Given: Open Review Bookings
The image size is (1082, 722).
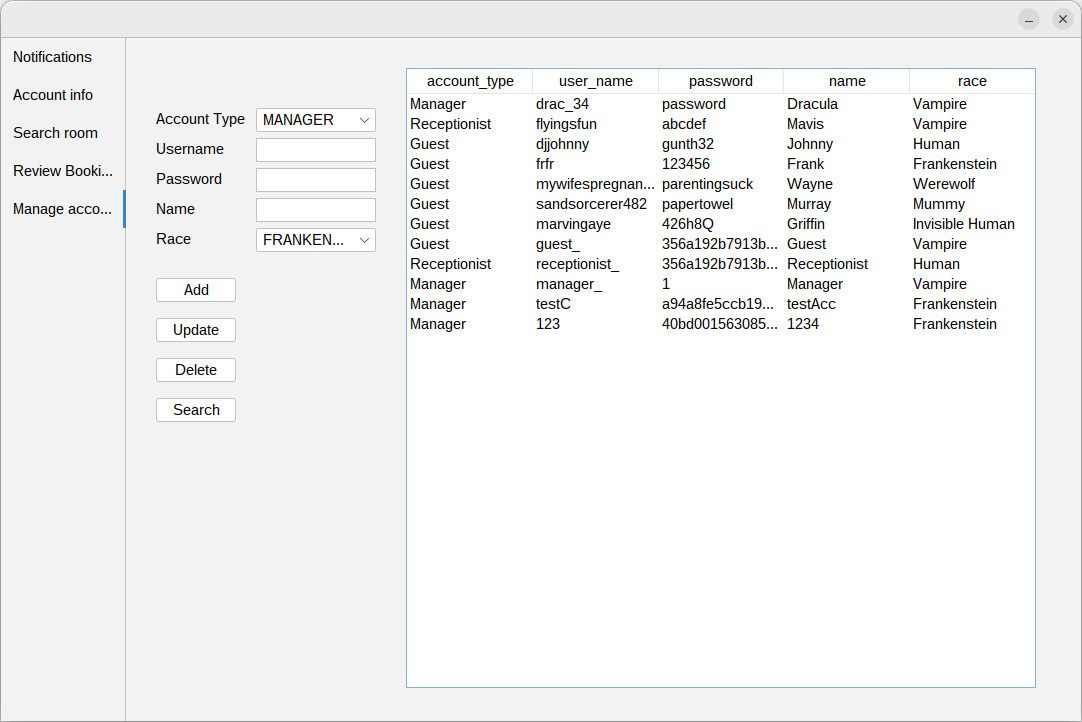Looking at the screenshot, I should 62,171.
